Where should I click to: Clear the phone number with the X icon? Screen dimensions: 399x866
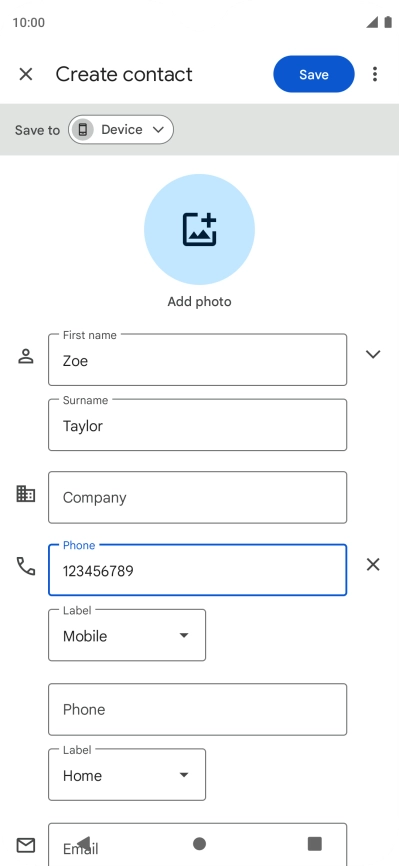coord(373,564)
